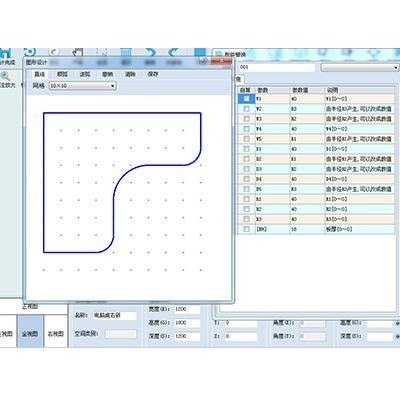The width and height of the screenshot is (400, 400).
Task: Click the width field showing 1200
Action: click(187, 309)
